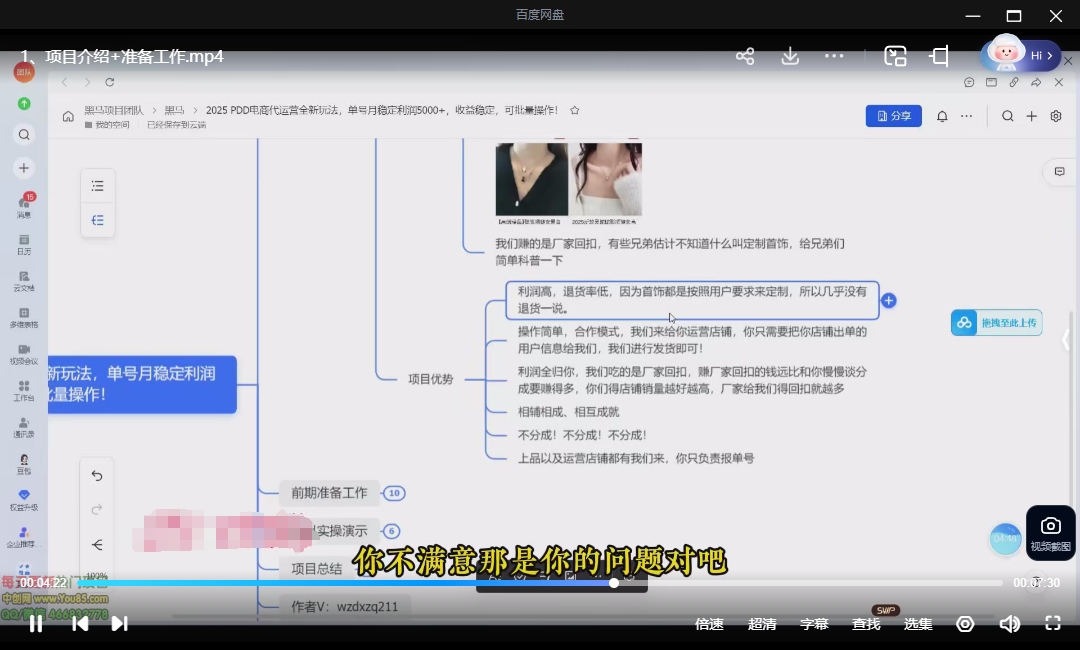
Task: Open sidebar search magnifier icon
Action: [24, 134]
